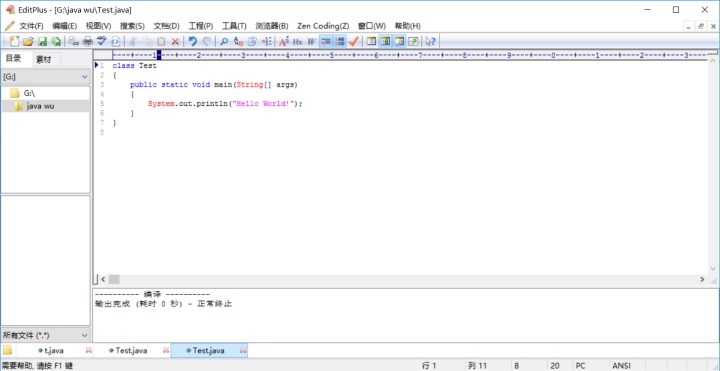Click the horizontal scrollbar left arrow
This screenshot has width=720, height=371.
tap(103, 279)
